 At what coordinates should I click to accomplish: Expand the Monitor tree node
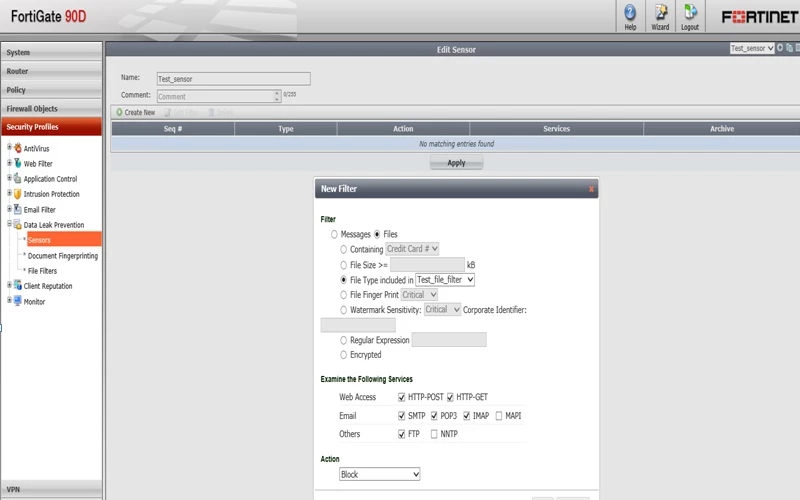pyautogui.click(x=9, y=300)
